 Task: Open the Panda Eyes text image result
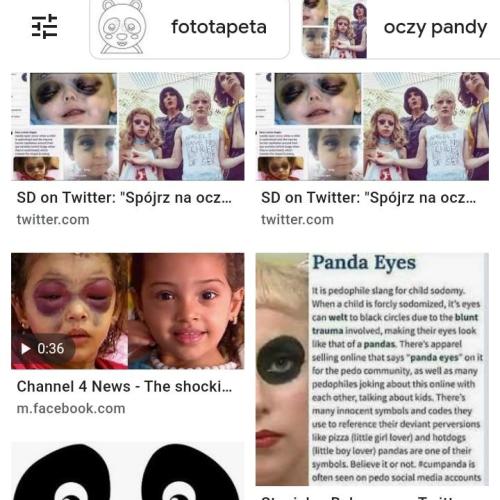click(372, 369)
